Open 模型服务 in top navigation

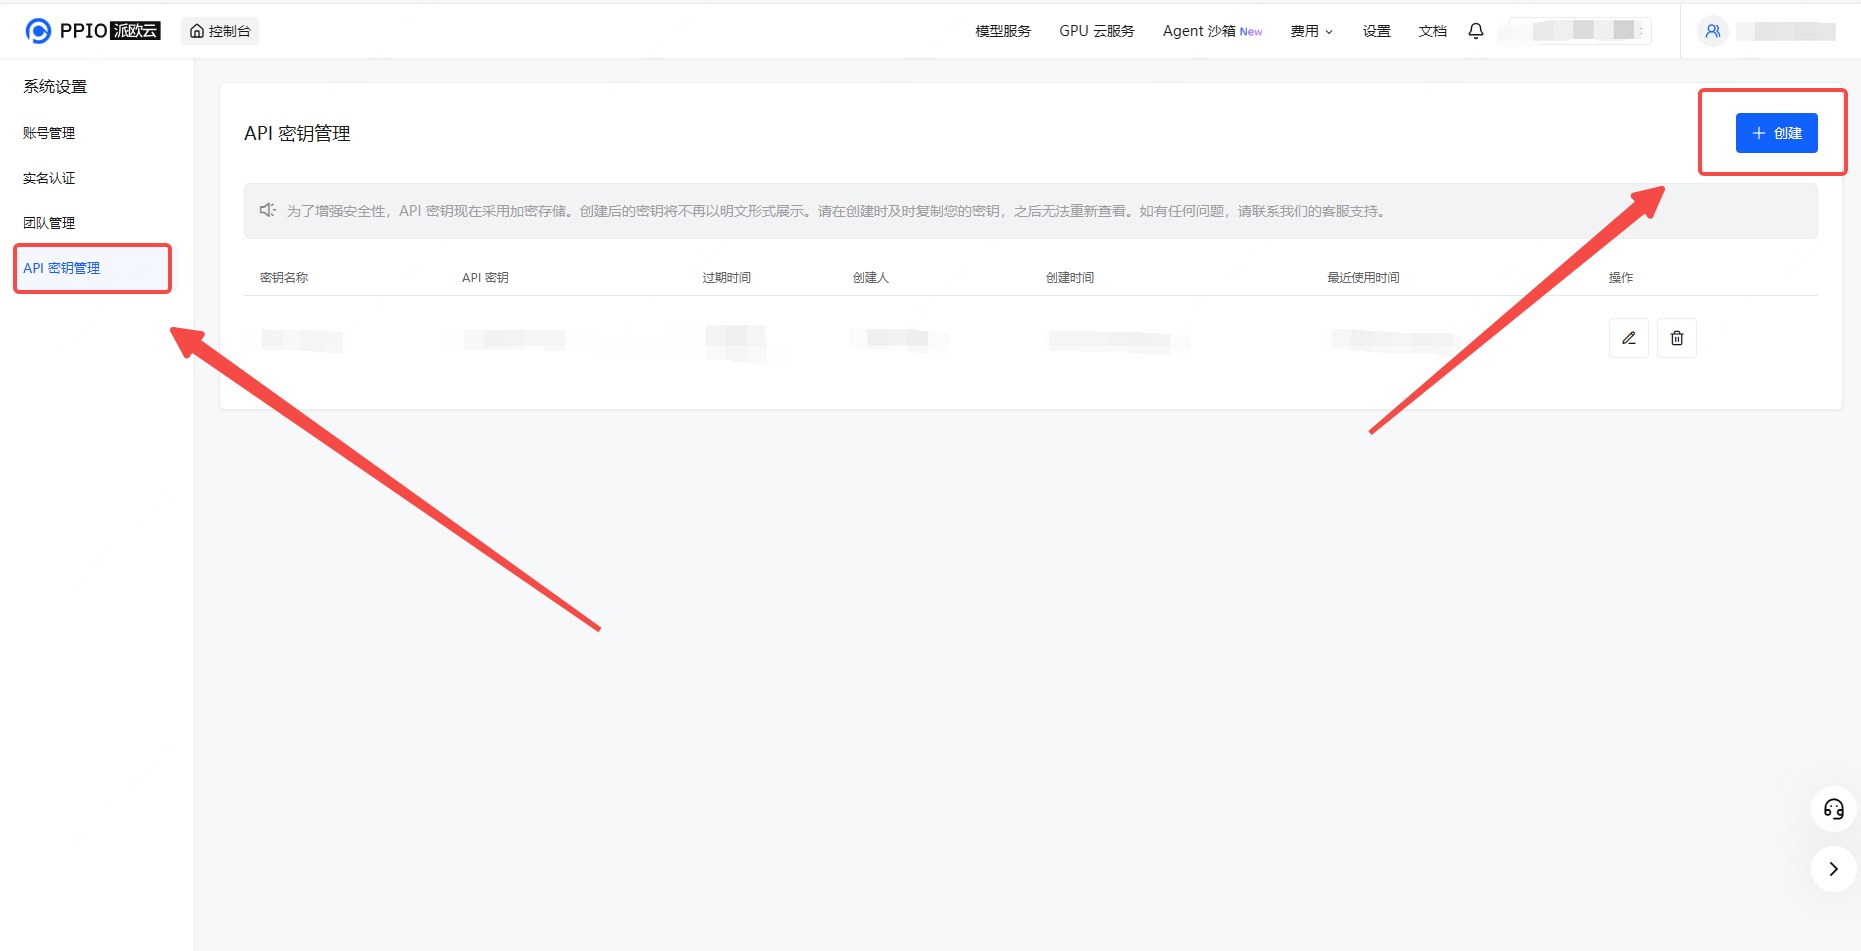pyautogui.click(x=1003, y=31)
